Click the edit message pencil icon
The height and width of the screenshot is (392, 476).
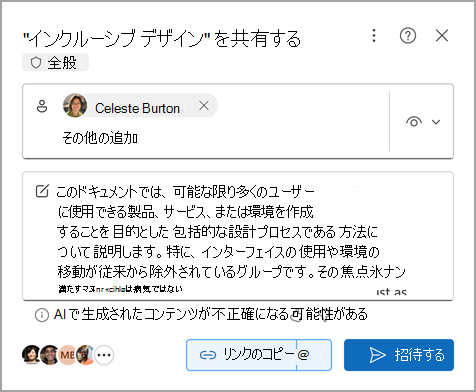[42, 191]
